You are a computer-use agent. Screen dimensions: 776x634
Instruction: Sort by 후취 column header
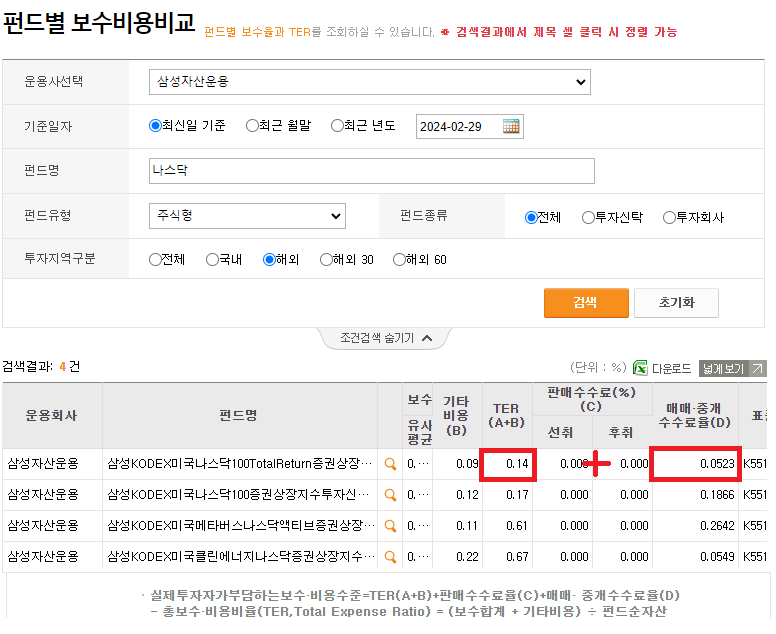622,432
